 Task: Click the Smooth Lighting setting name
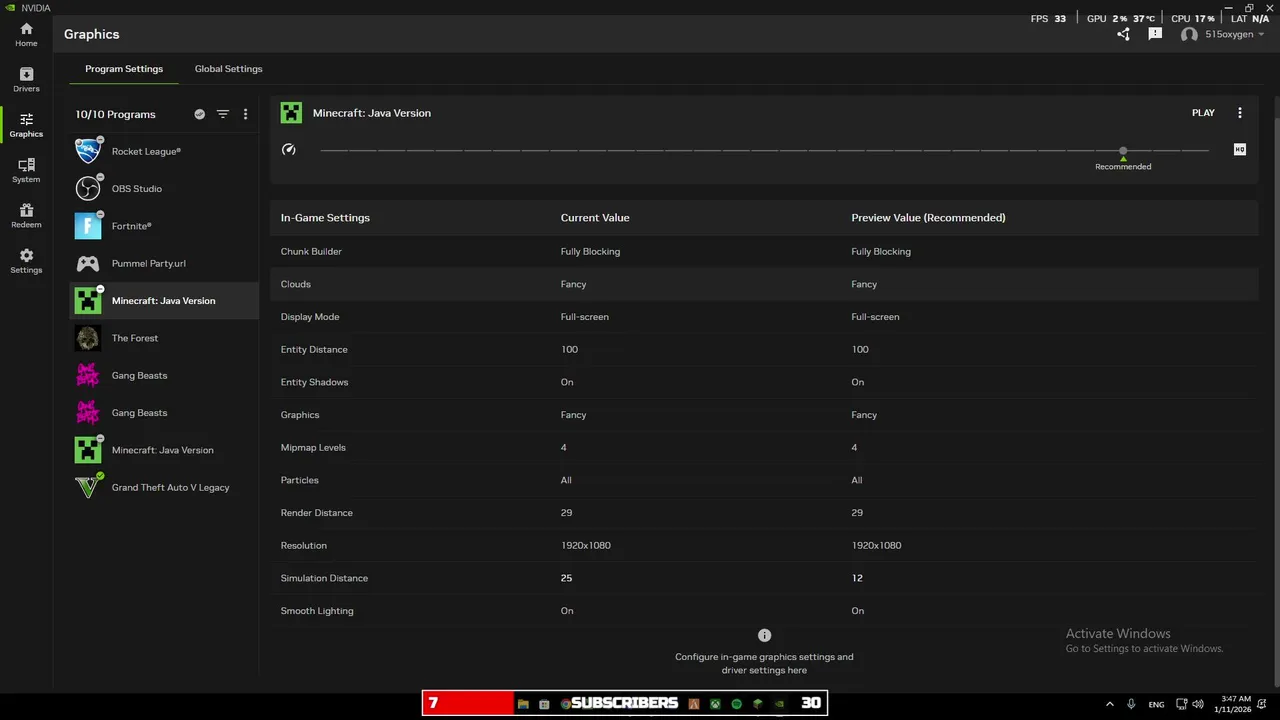click(317, 611)
